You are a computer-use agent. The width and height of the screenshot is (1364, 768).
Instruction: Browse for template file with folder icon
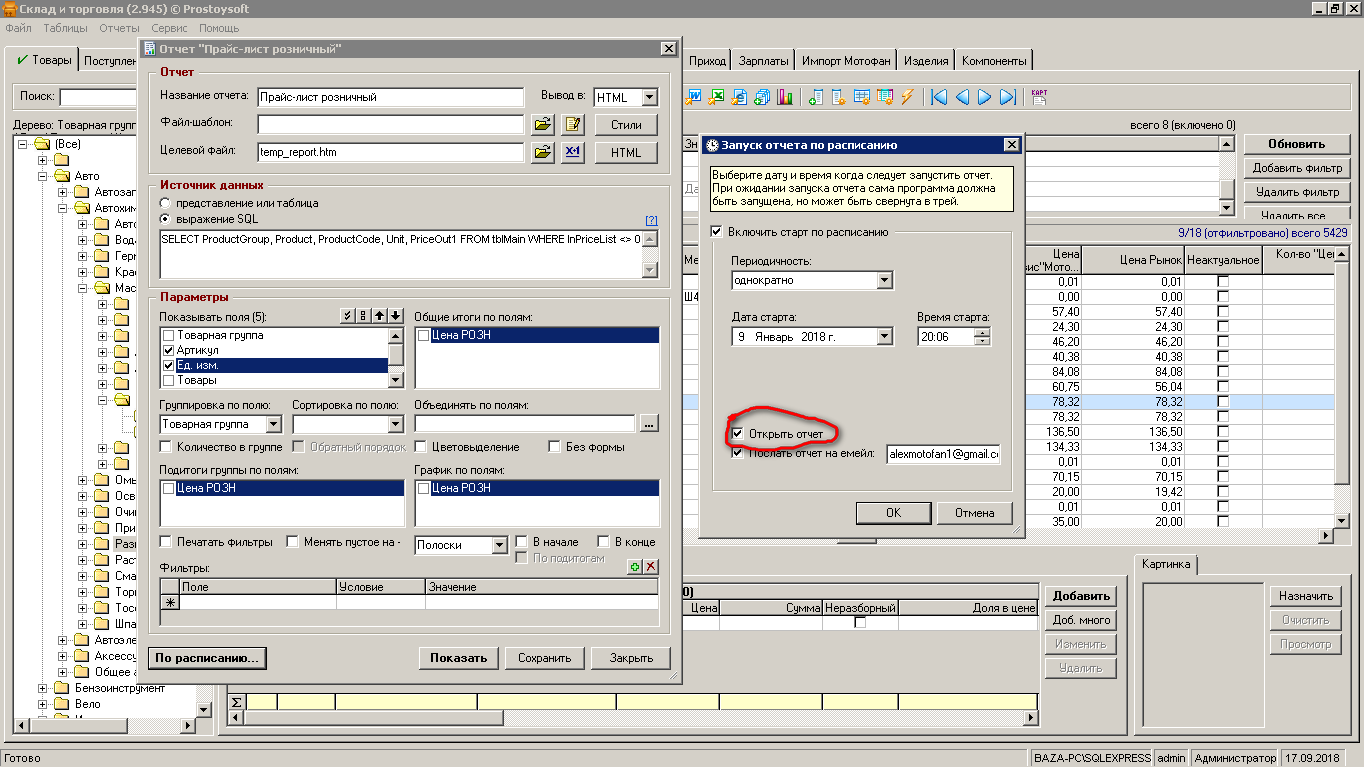(x=542, y=125)
